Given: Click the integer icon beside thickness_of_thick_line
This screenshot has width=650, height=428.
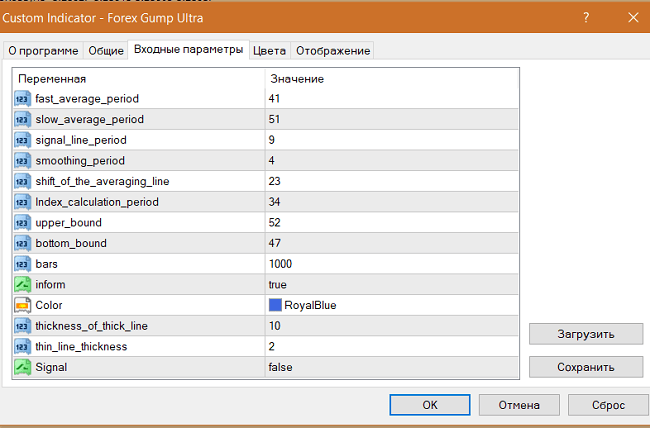Looking at the screenshot, I should (22, 326).
